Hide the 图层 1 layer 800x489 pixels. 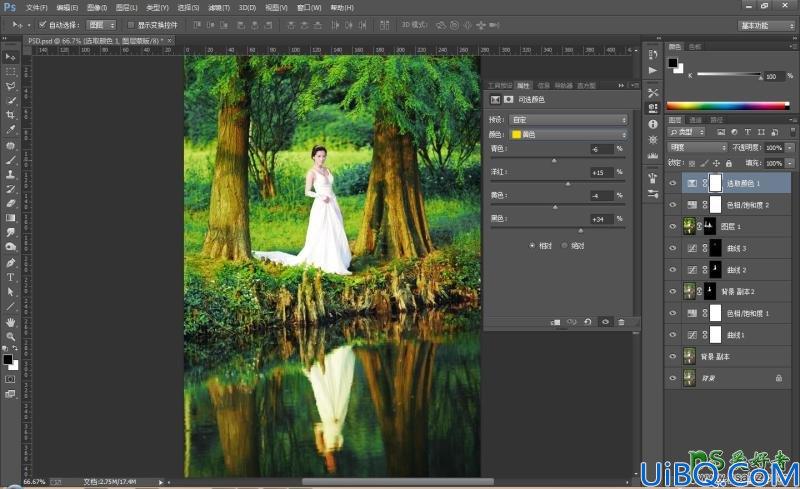[672, 226]
